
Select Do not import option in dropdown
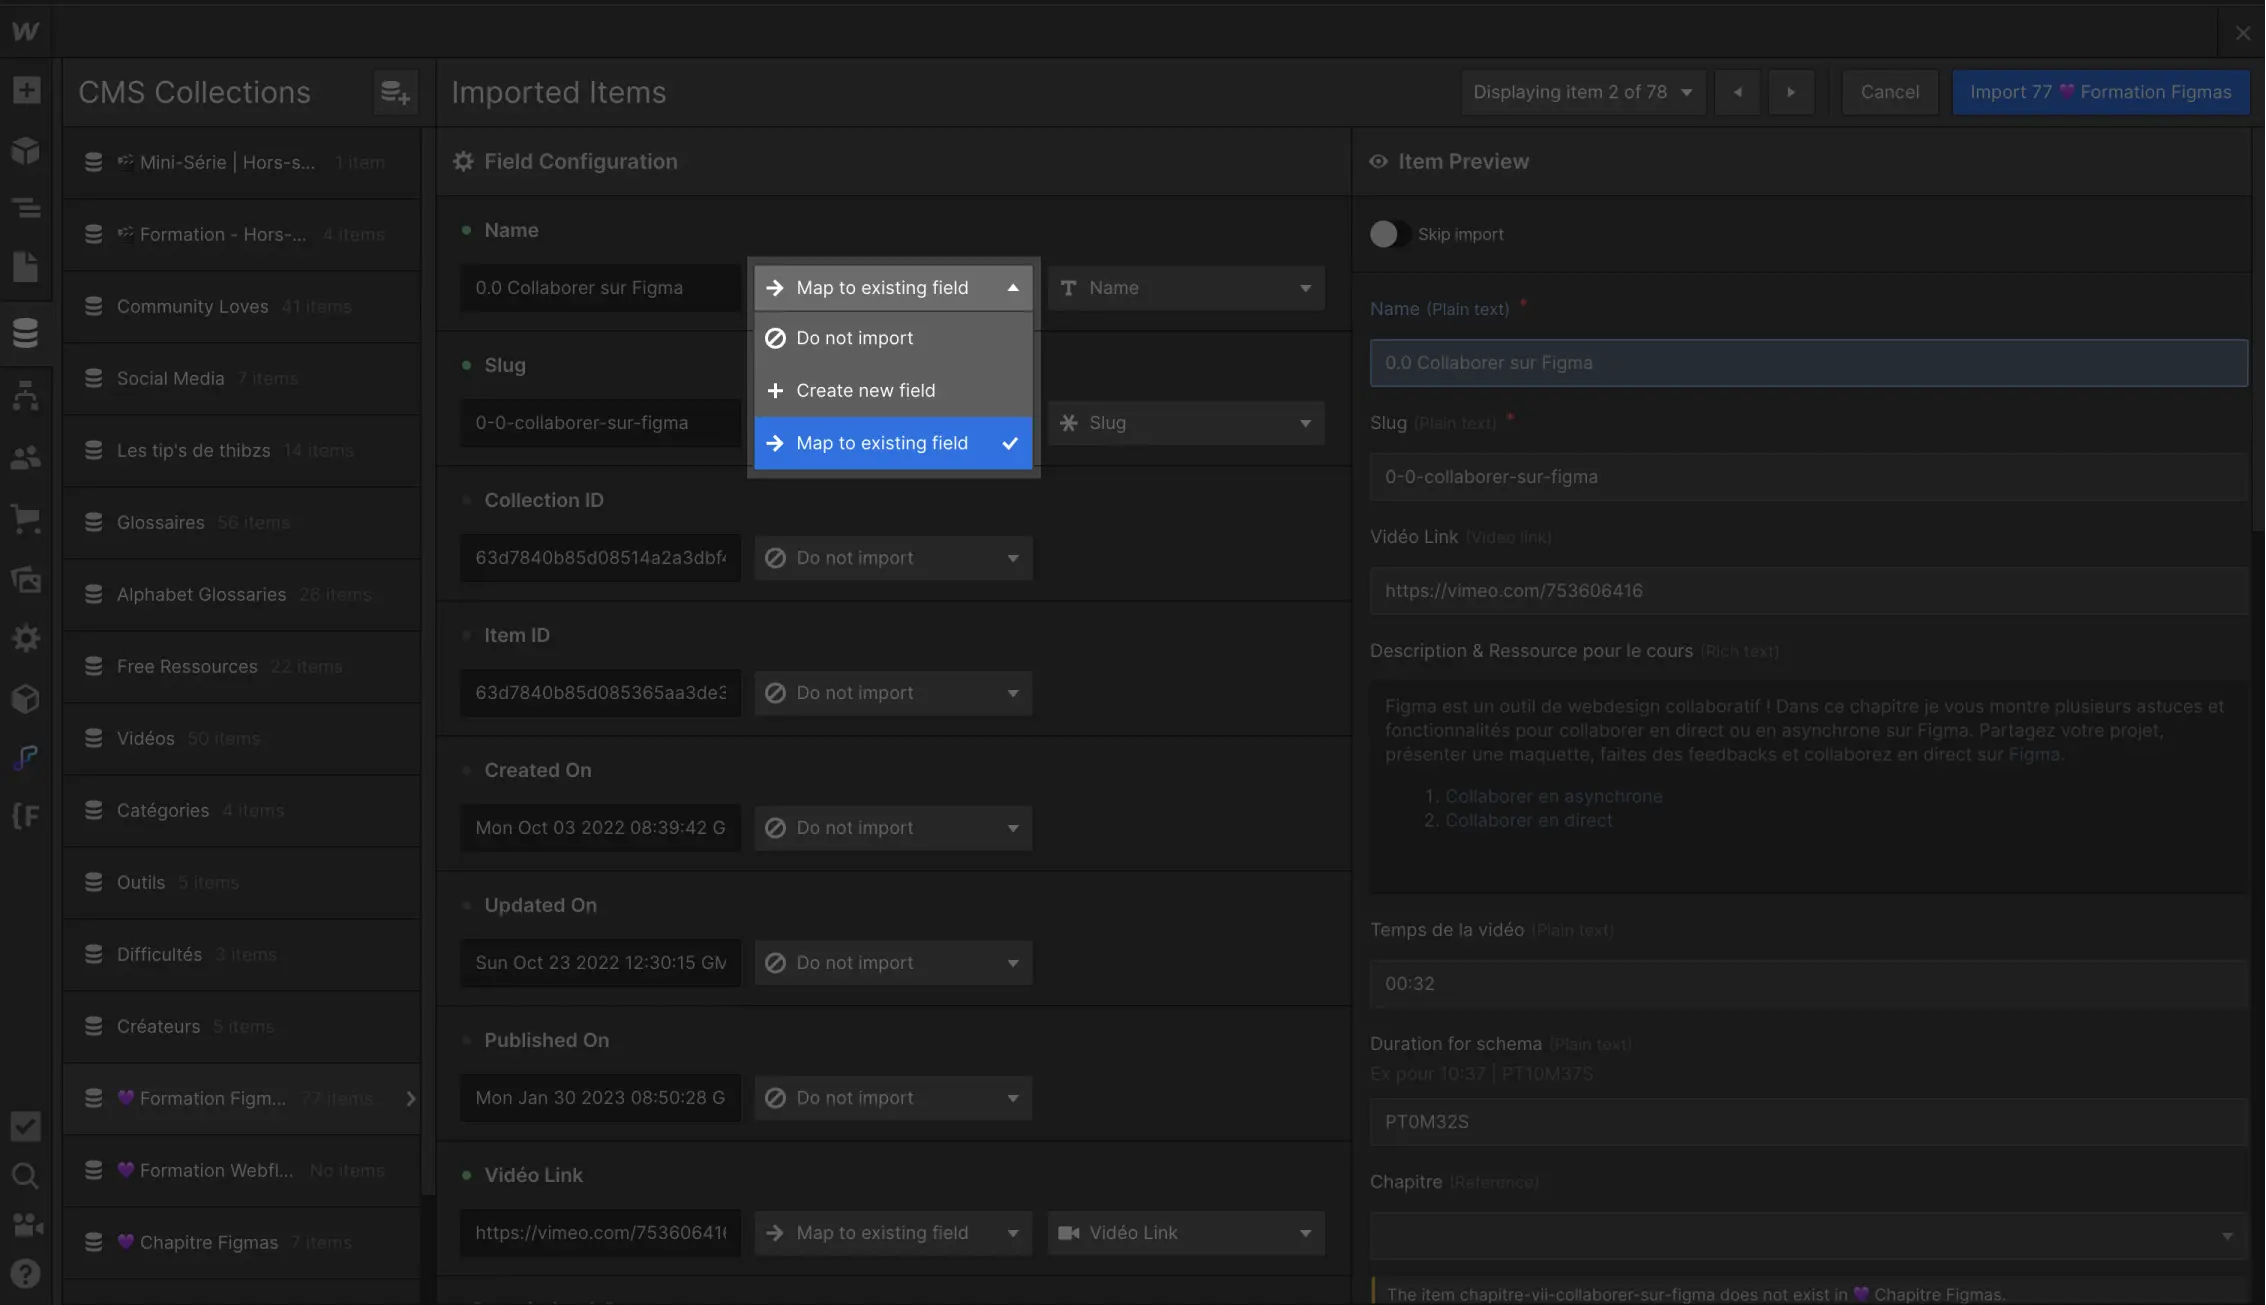point(889,339)
